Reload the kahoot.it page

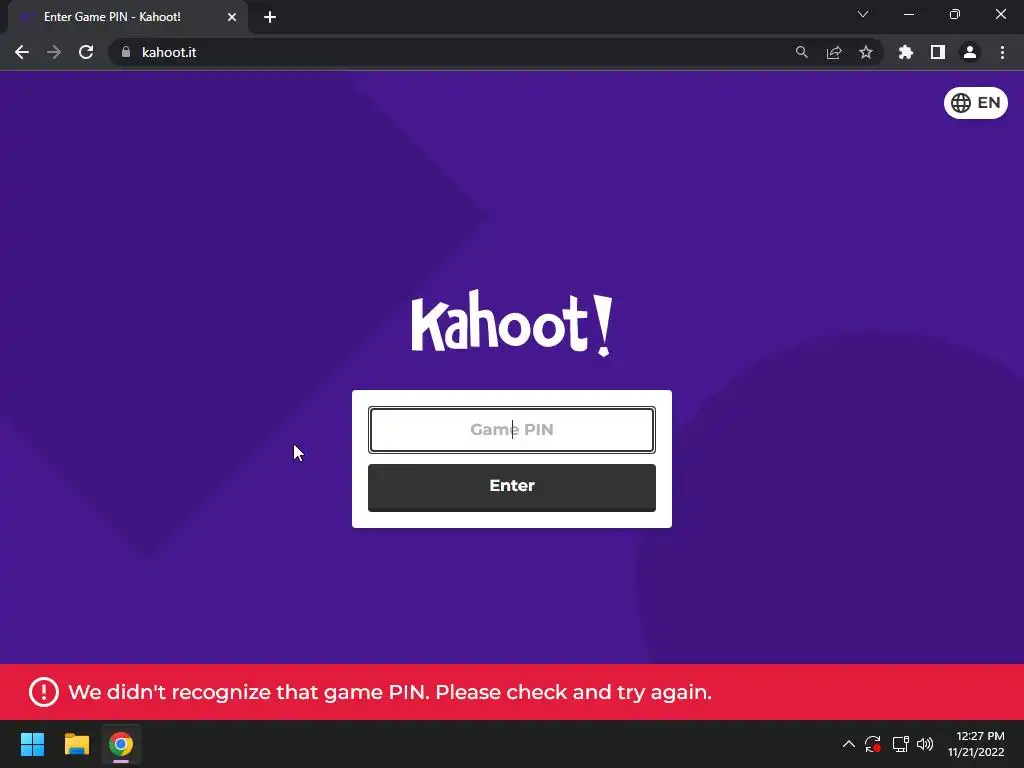(x=86, y=52)
